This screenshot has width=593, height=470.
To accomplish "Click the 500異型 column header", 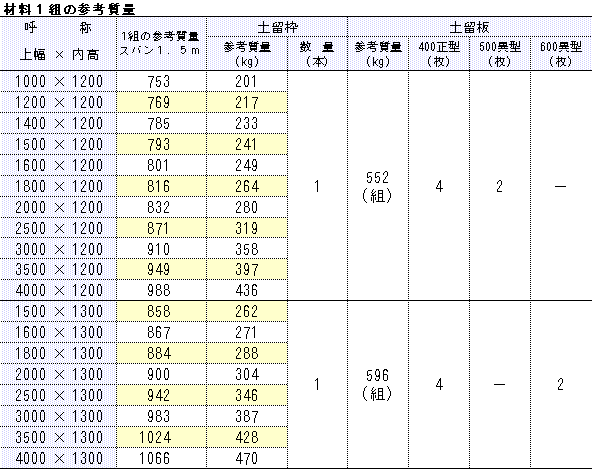I will [500, 54].
